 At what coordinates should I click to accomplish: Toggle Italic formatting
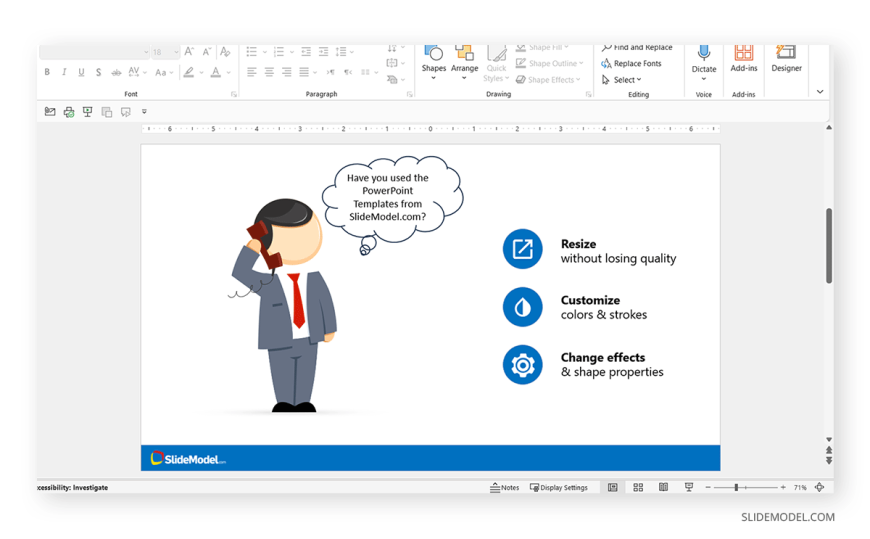(64, 72)
